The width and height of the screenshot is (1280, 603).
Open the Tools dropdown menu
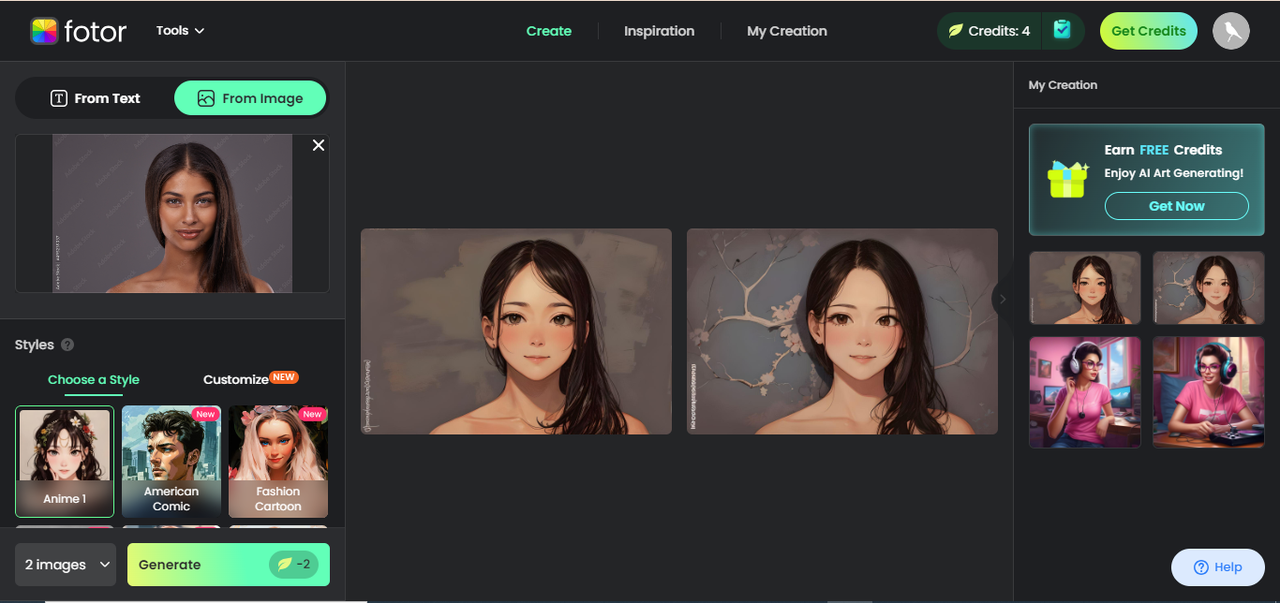(x=180, y=31)
